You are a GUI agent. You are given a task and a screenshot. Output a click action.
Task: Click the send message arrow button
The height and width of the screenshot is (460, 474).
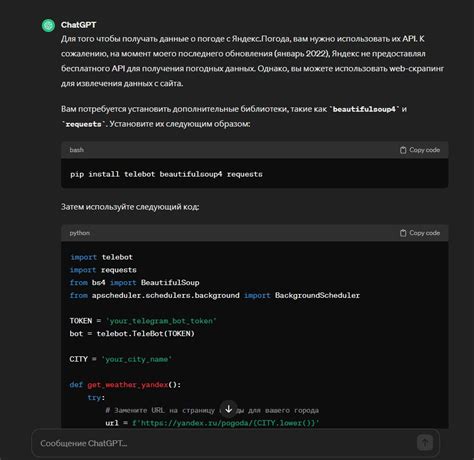coord(425,443)
